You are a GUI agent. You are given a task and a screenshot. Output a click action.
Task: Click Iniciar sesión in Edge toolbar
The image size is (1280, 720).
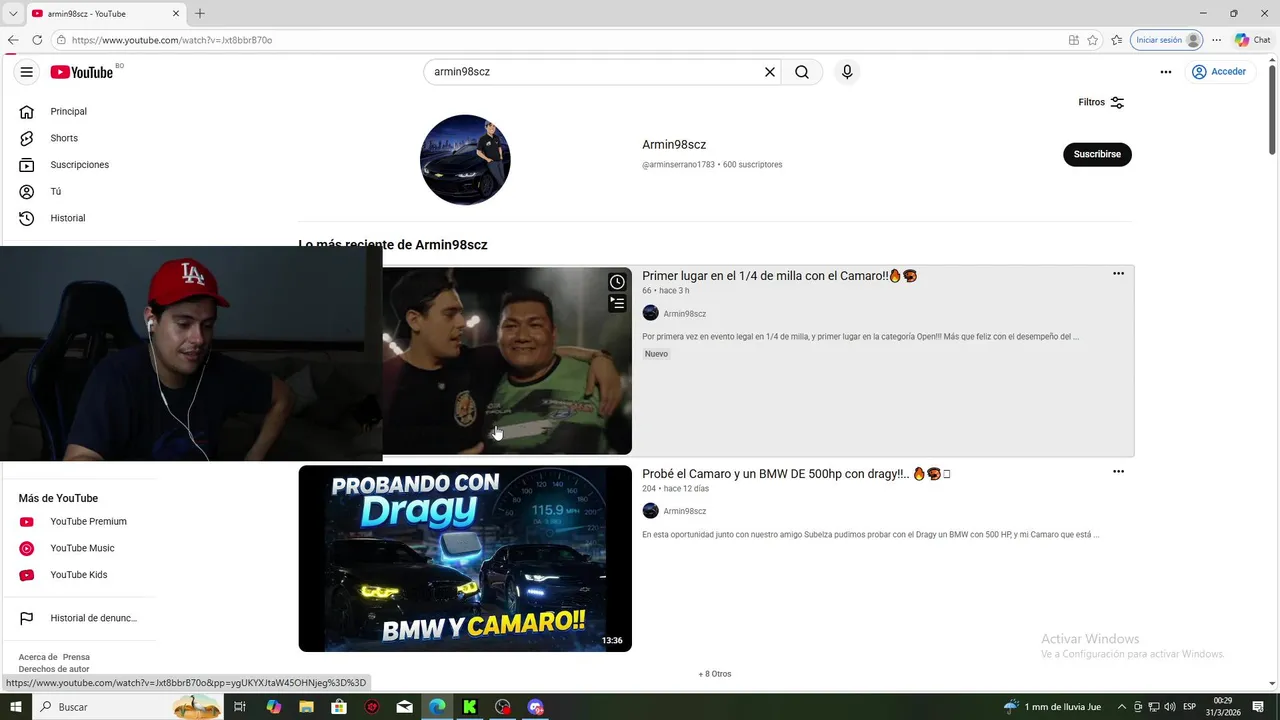coord(1166,40)
